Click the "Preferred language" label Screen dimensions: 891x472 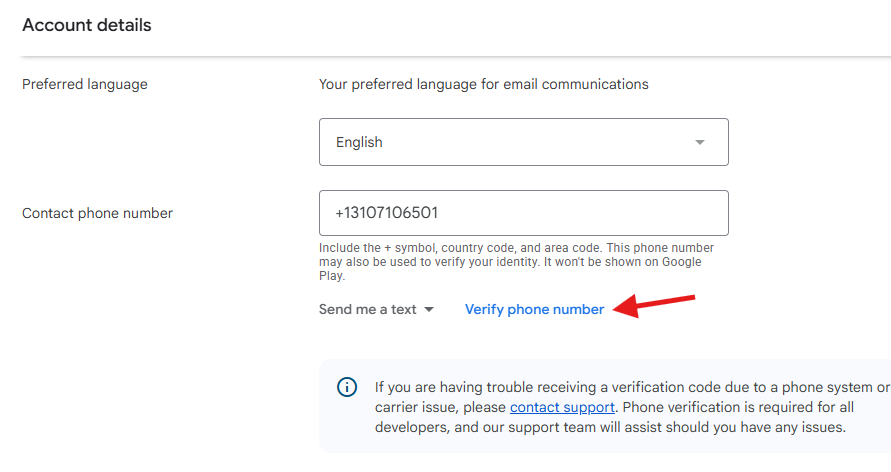(85, 84)
